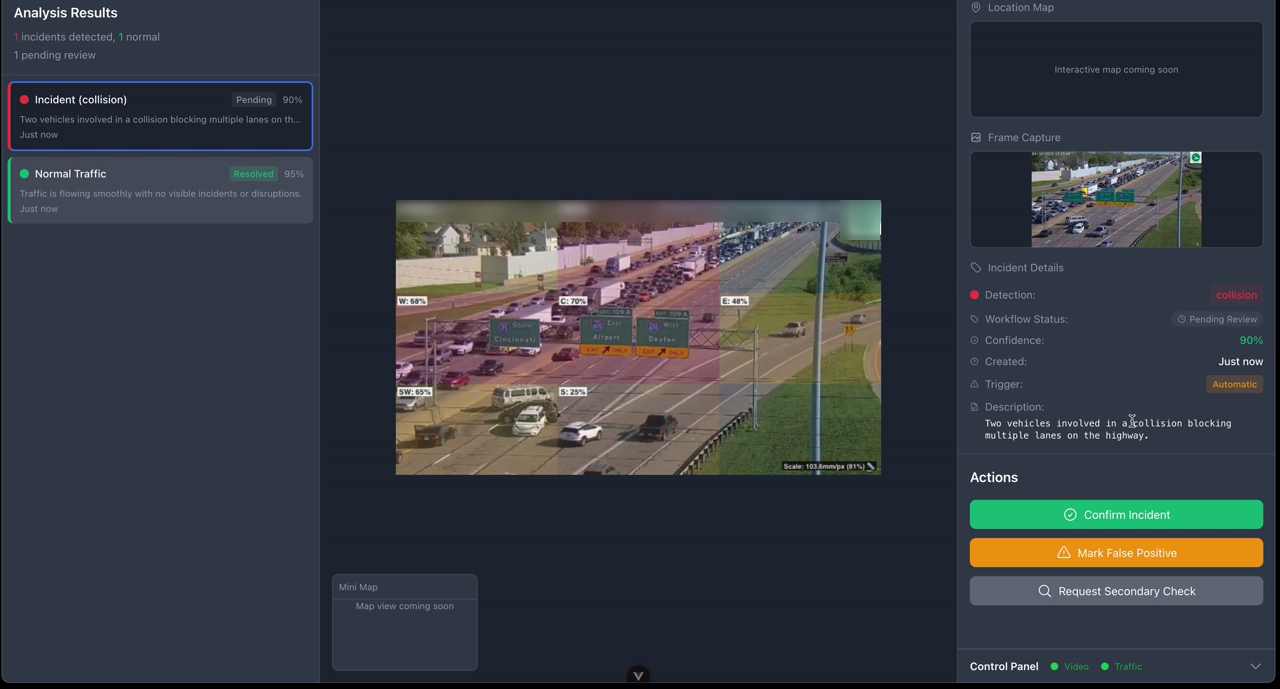Viewport: 1280px width, 689px height.
Task: Click the green badge on the frame capture thumbnail
Action: click(x=1195, y=158)
